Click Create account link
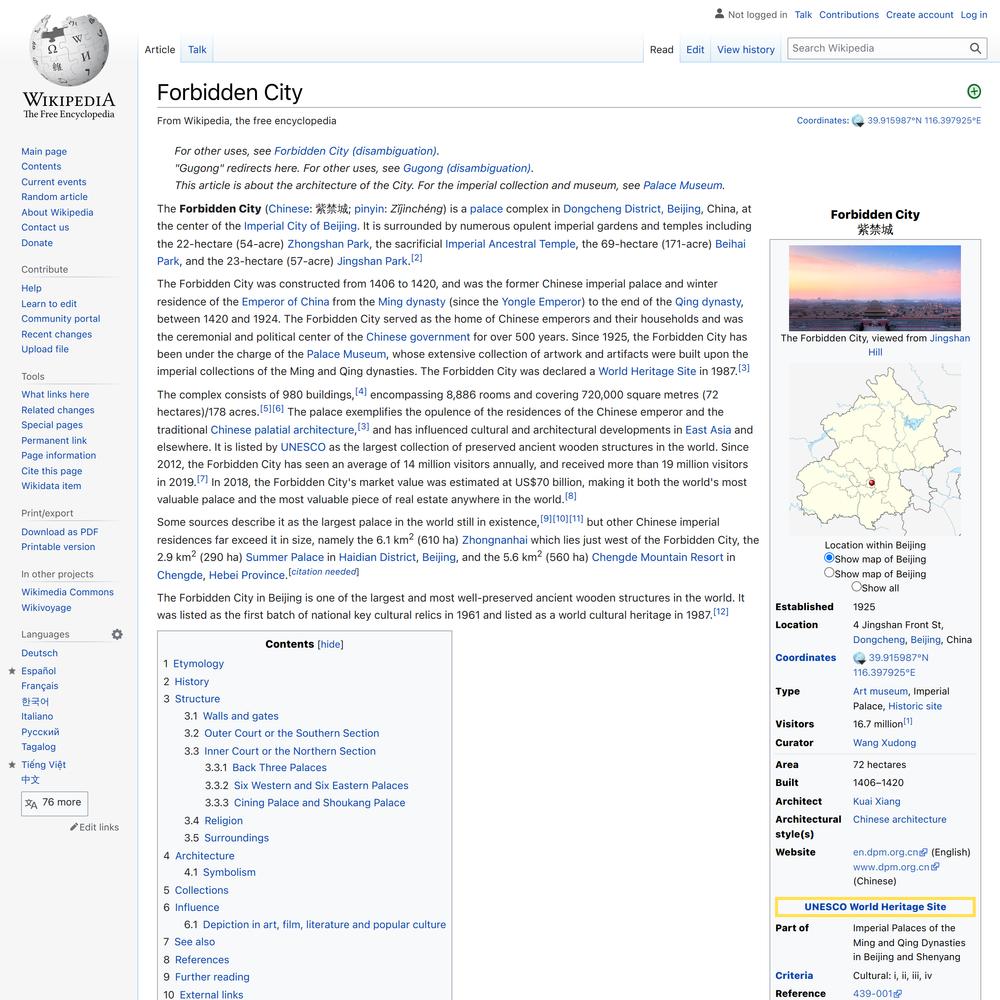Viewport: 1000px width, 1000px height. pos(920,15)
